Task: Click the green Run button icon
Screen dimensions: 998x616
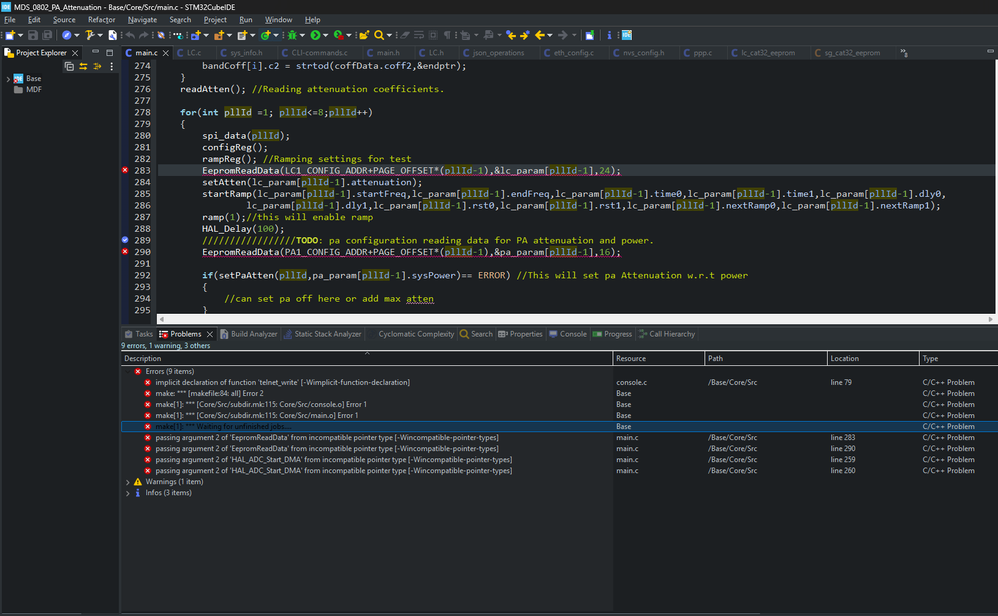Action: (315, 35)
